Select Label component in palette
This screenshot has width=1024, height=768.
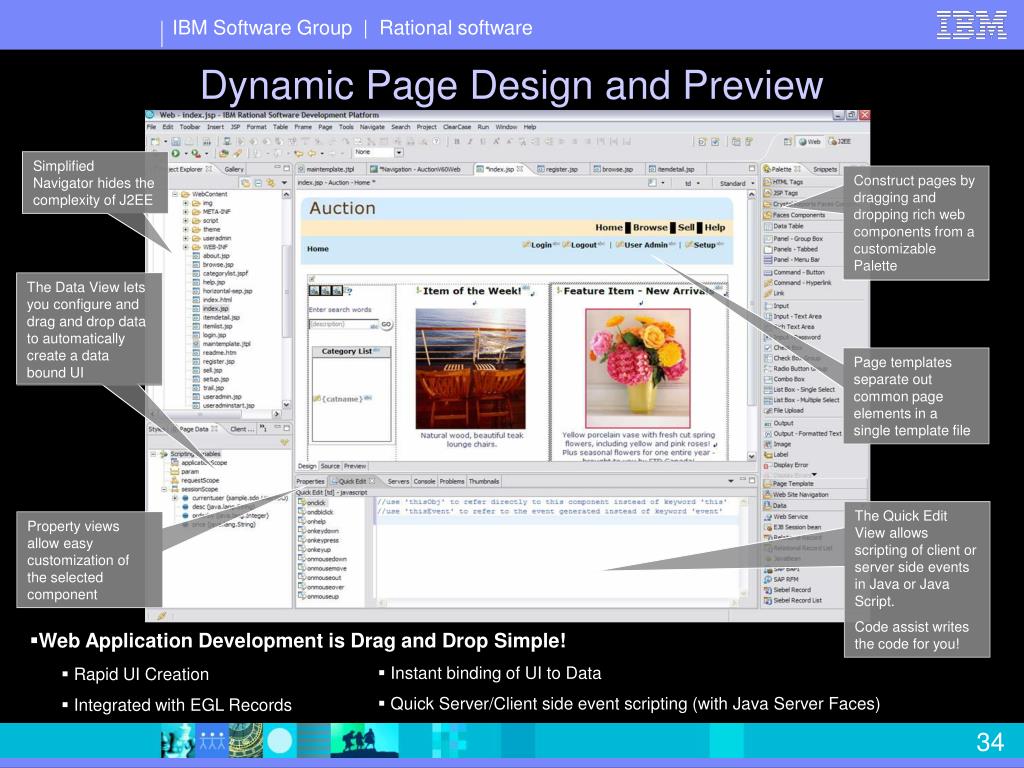(x=776, y=455)
